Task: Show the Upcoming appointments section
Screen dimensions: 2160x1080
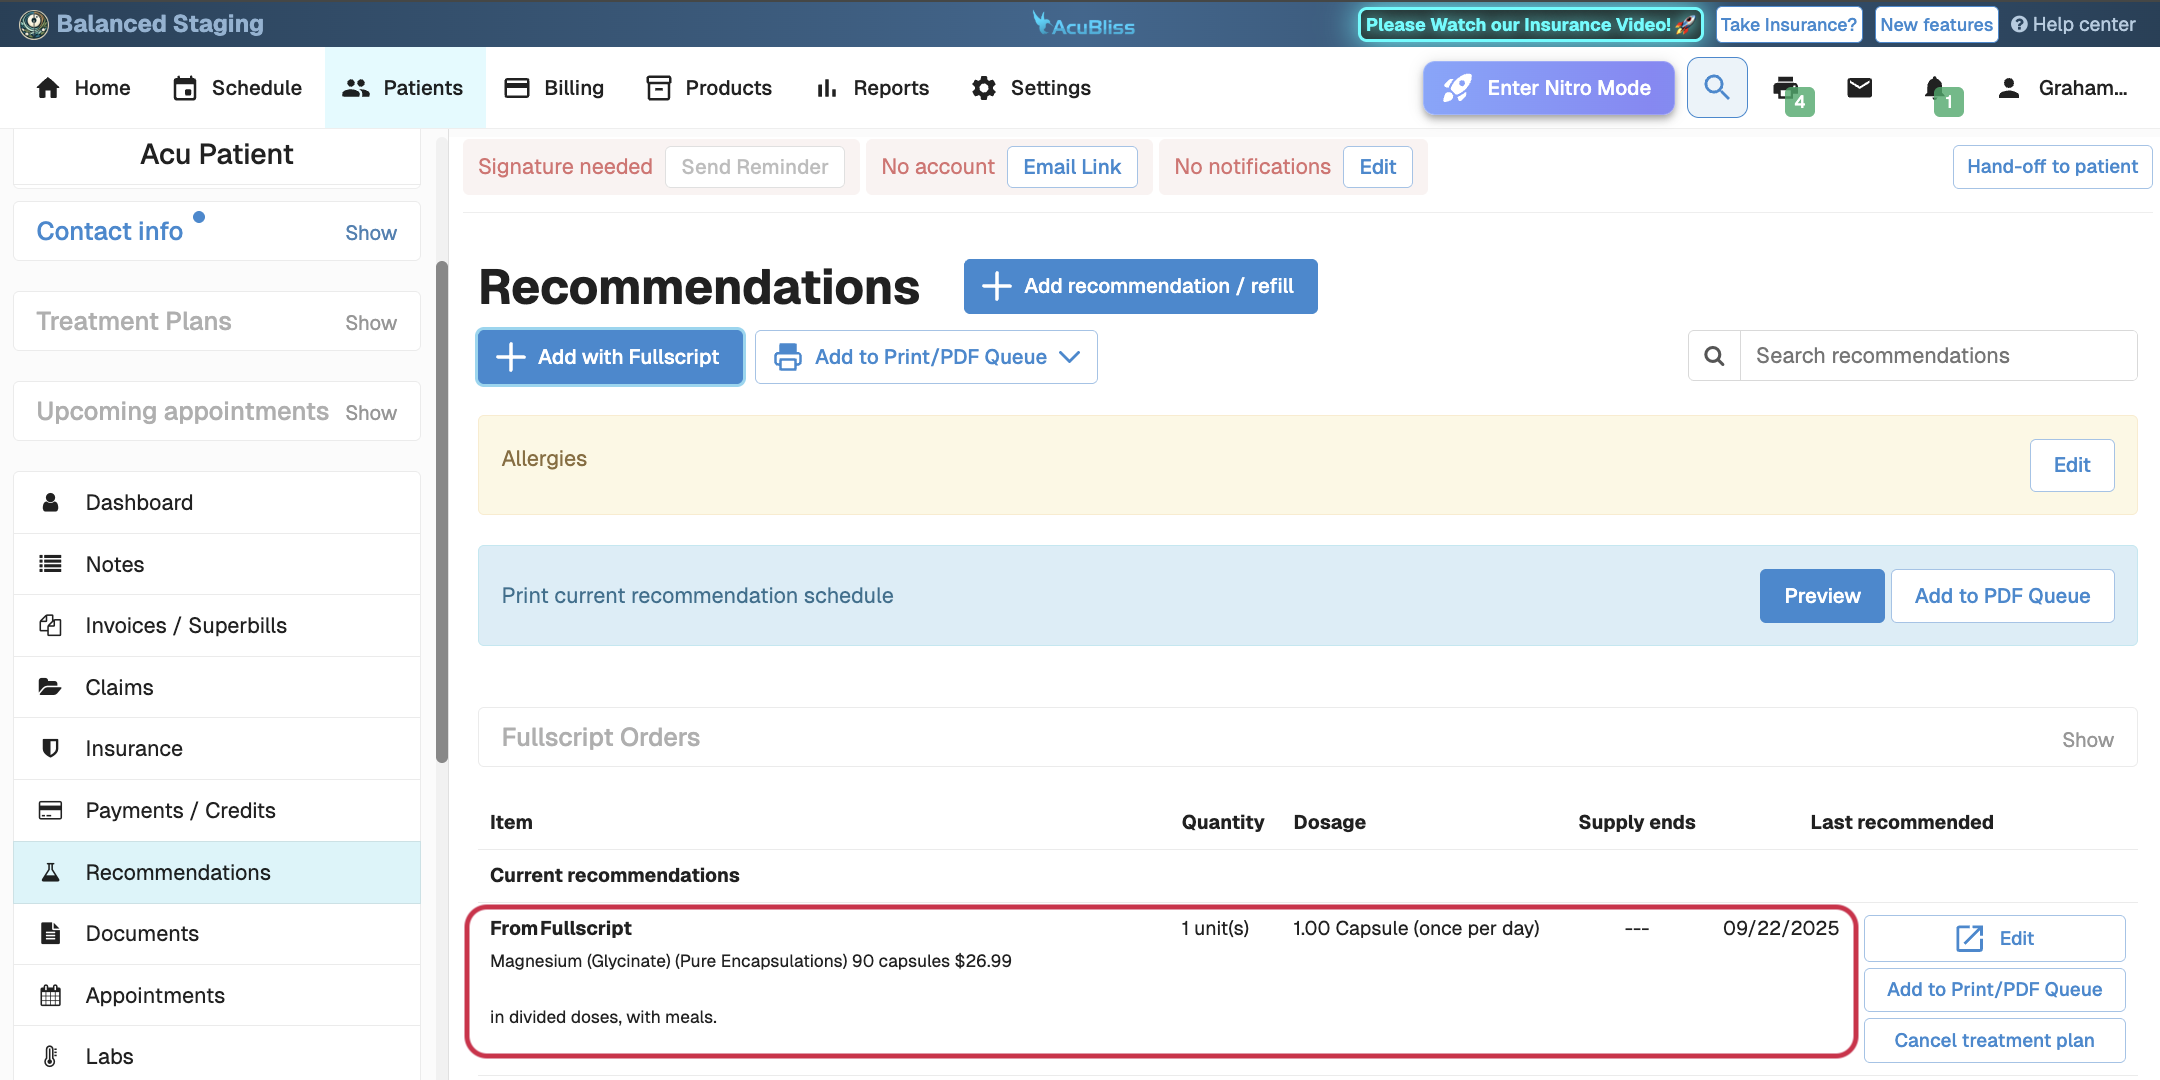Action: (x=370, y=413)
